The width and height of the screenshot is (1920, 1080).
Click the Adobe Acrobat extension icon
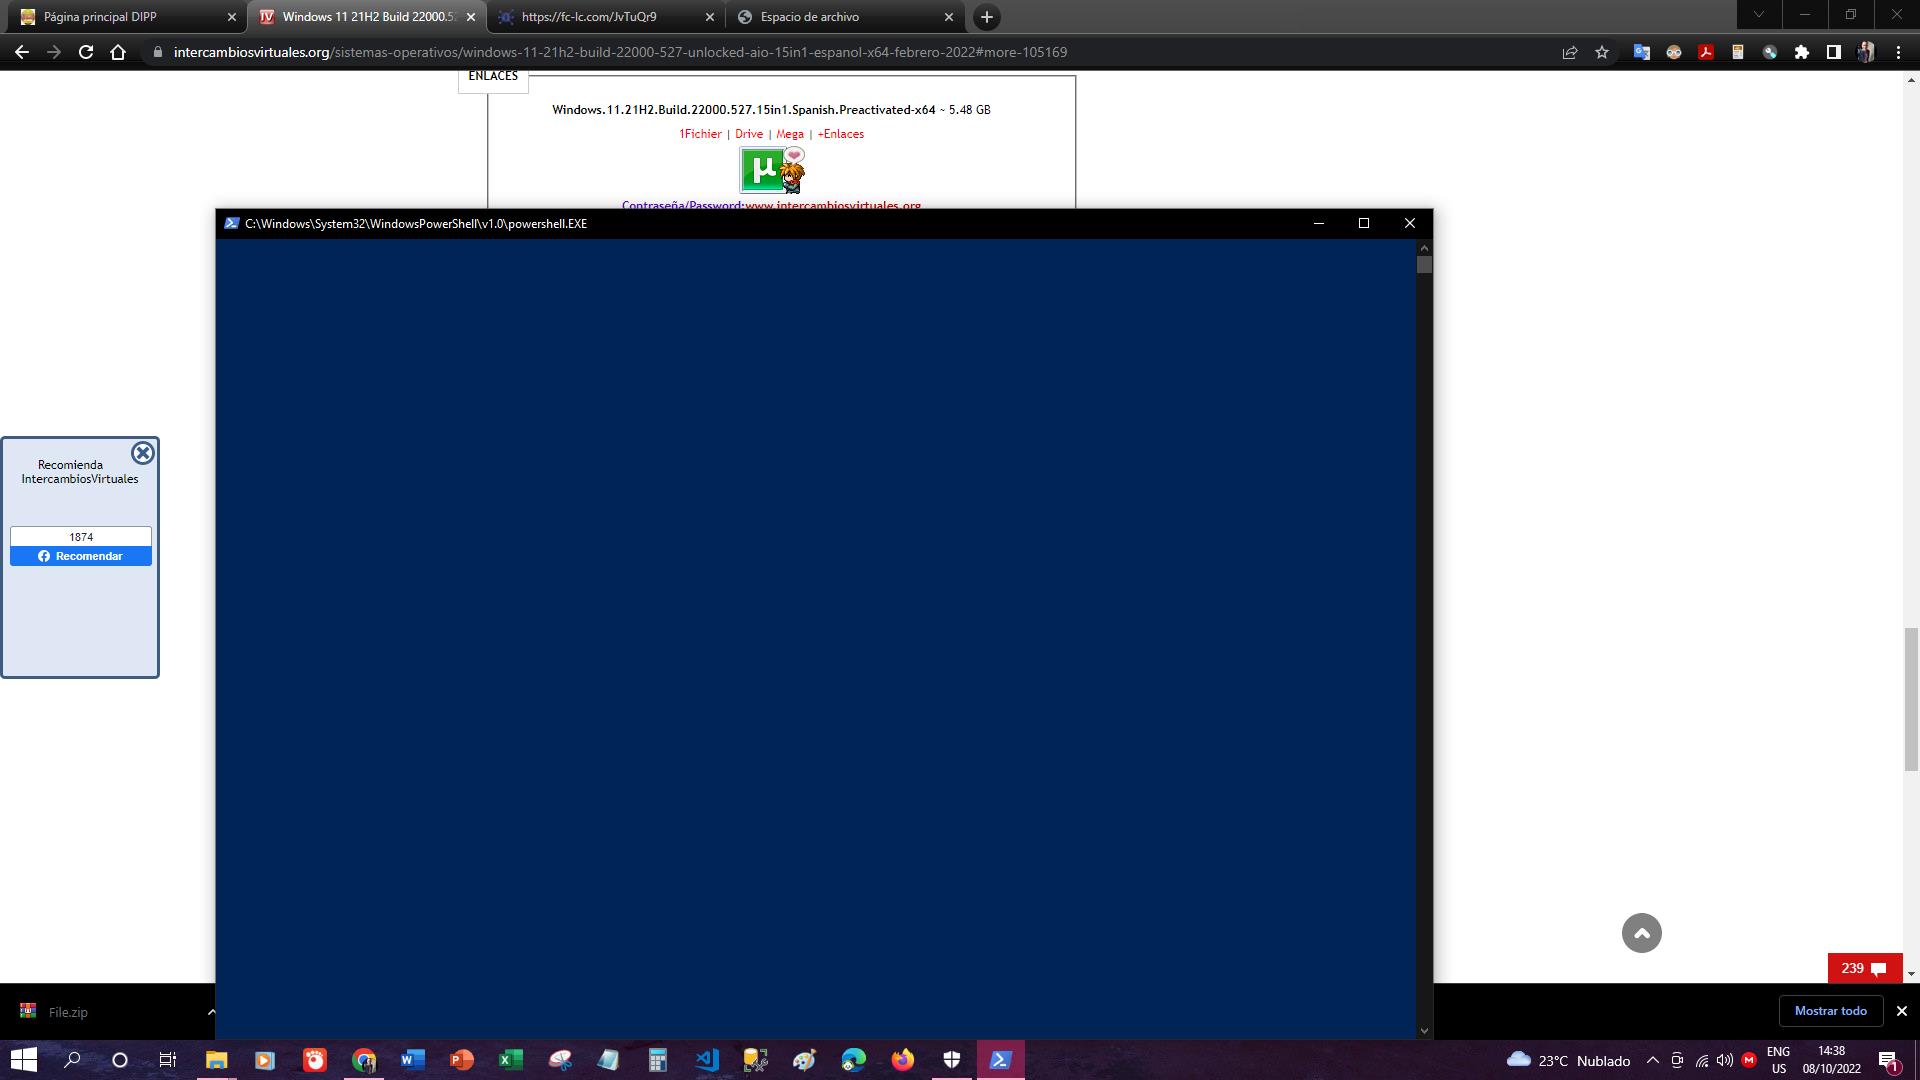(x=1706, y=52)
